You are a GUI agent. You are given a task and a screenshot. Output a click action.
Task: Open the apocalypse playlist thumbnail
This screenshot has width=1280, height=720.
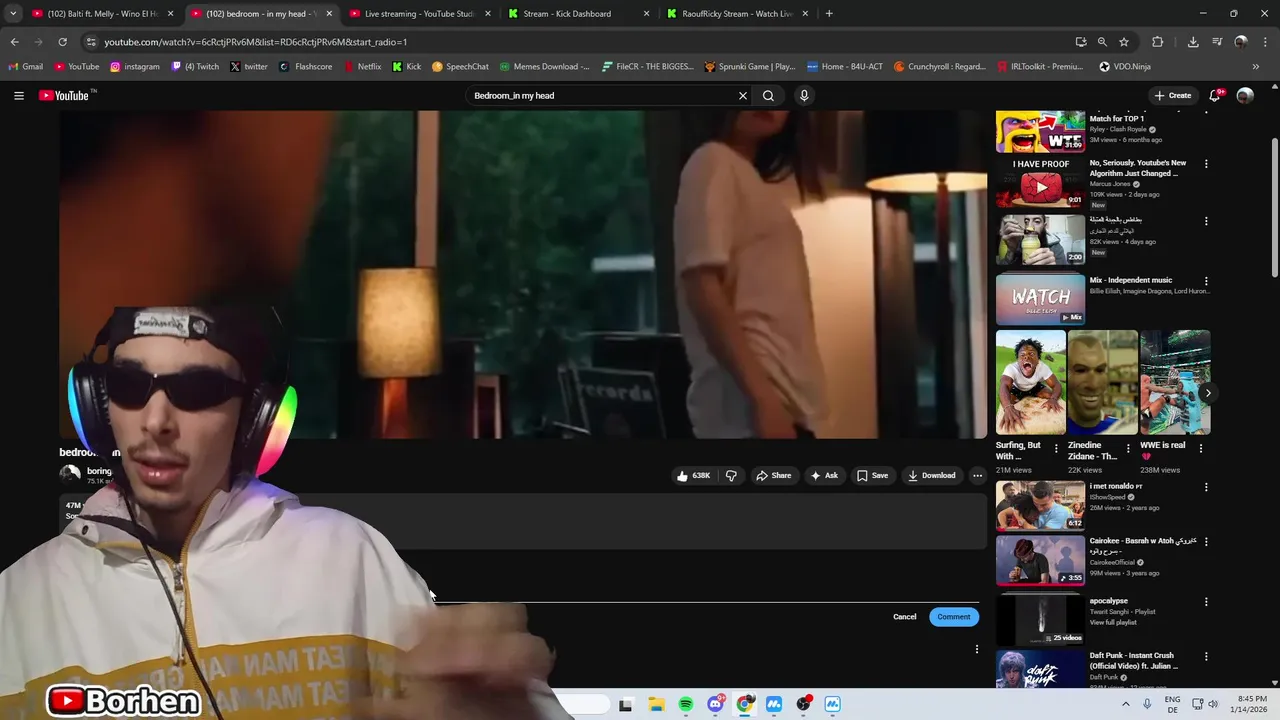1040,620
